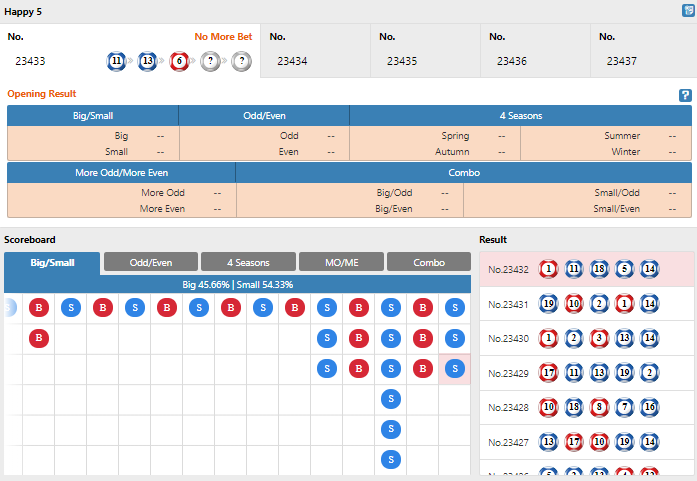Switch to the Combo scoreboard tab
The width and height of the screenshot is (697, 481).
(x=429, y=262)
